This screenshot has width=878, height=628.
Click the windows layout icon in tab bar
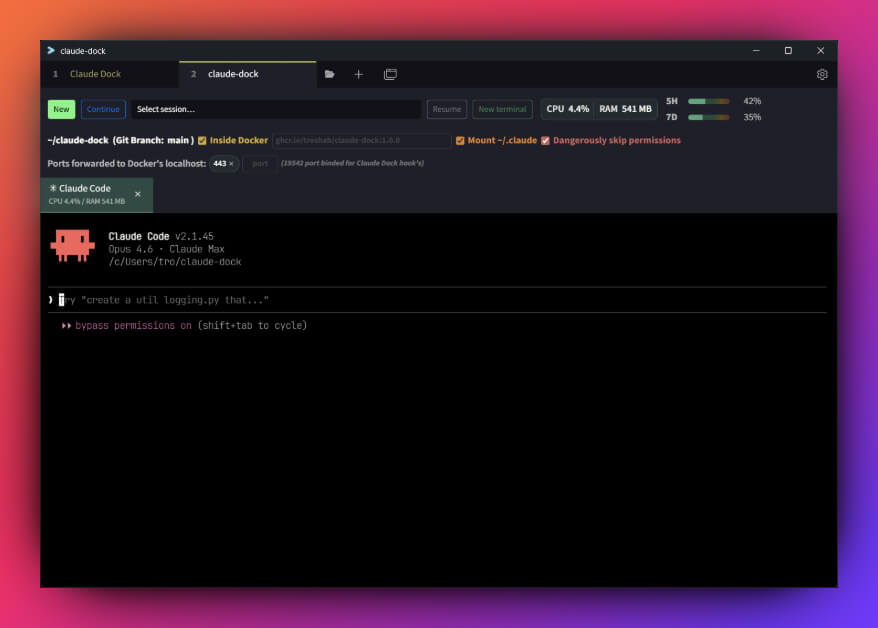point(390,74)
